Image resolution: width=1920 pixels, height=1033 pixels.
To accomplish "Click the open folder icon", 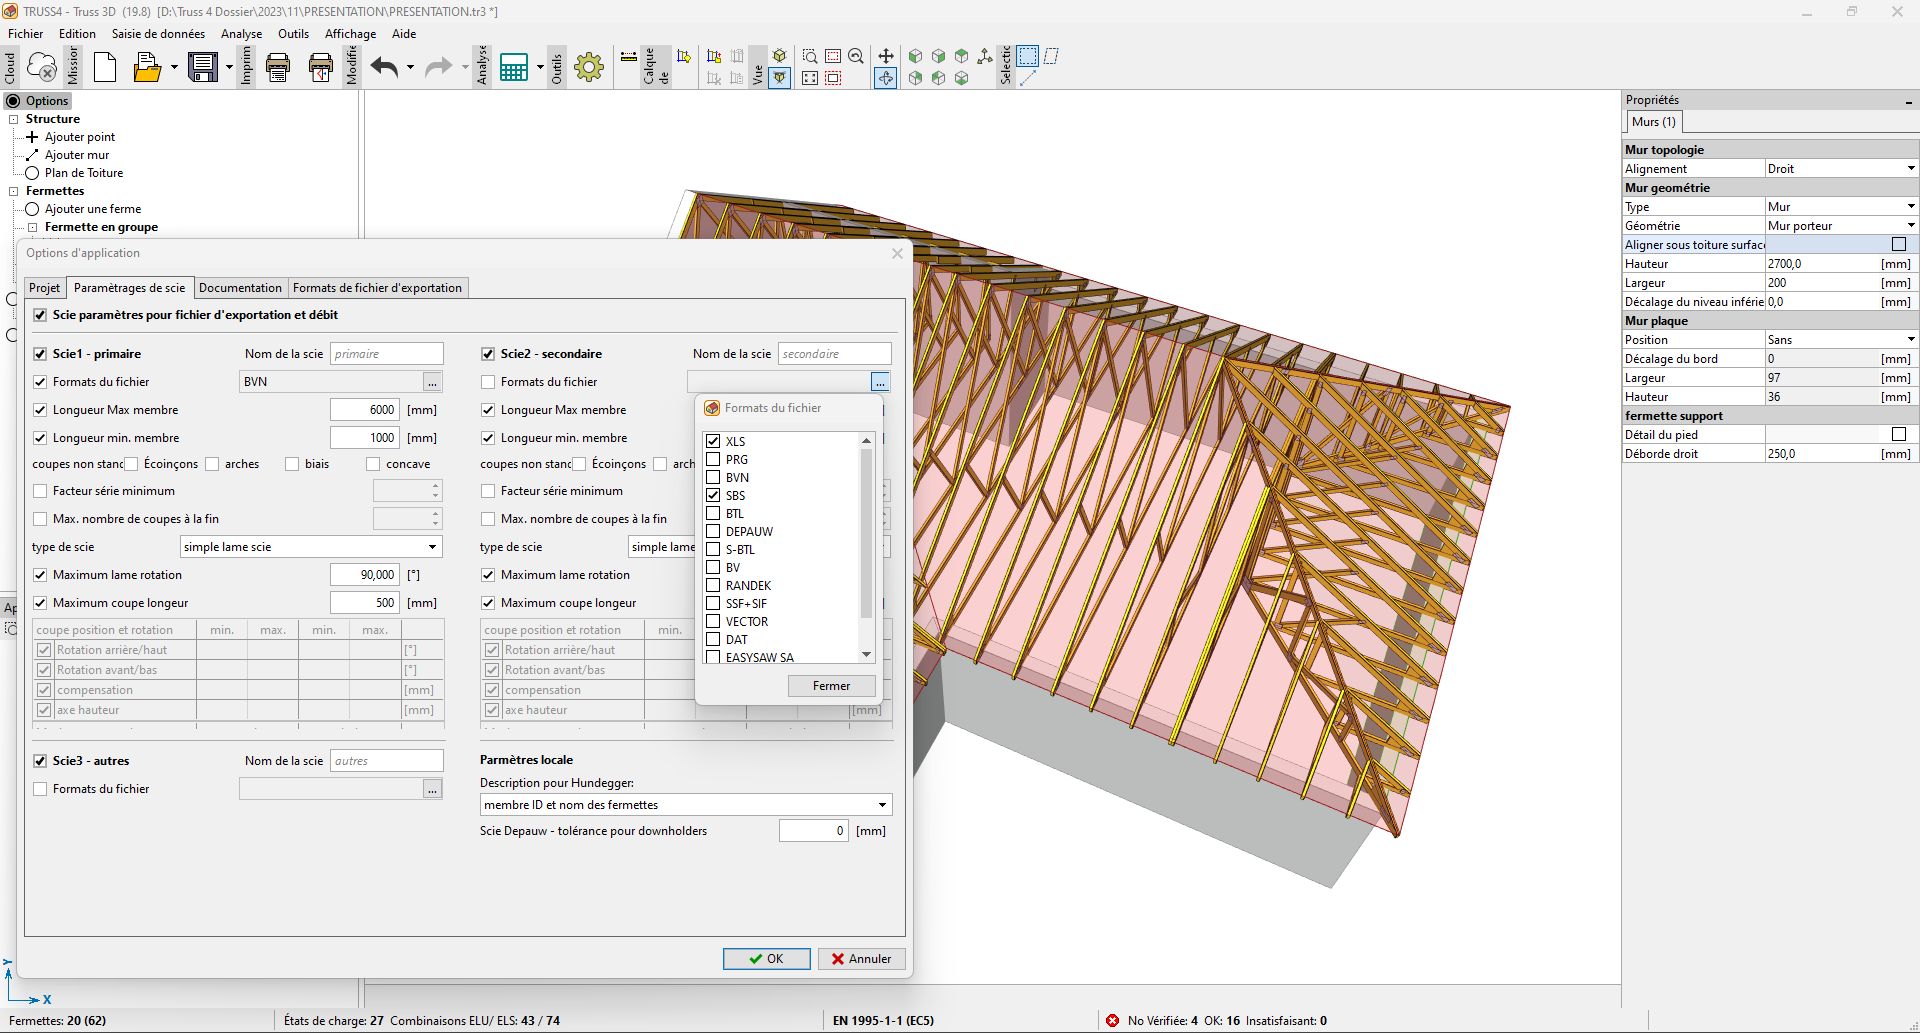I will click(x=147, y=67).
